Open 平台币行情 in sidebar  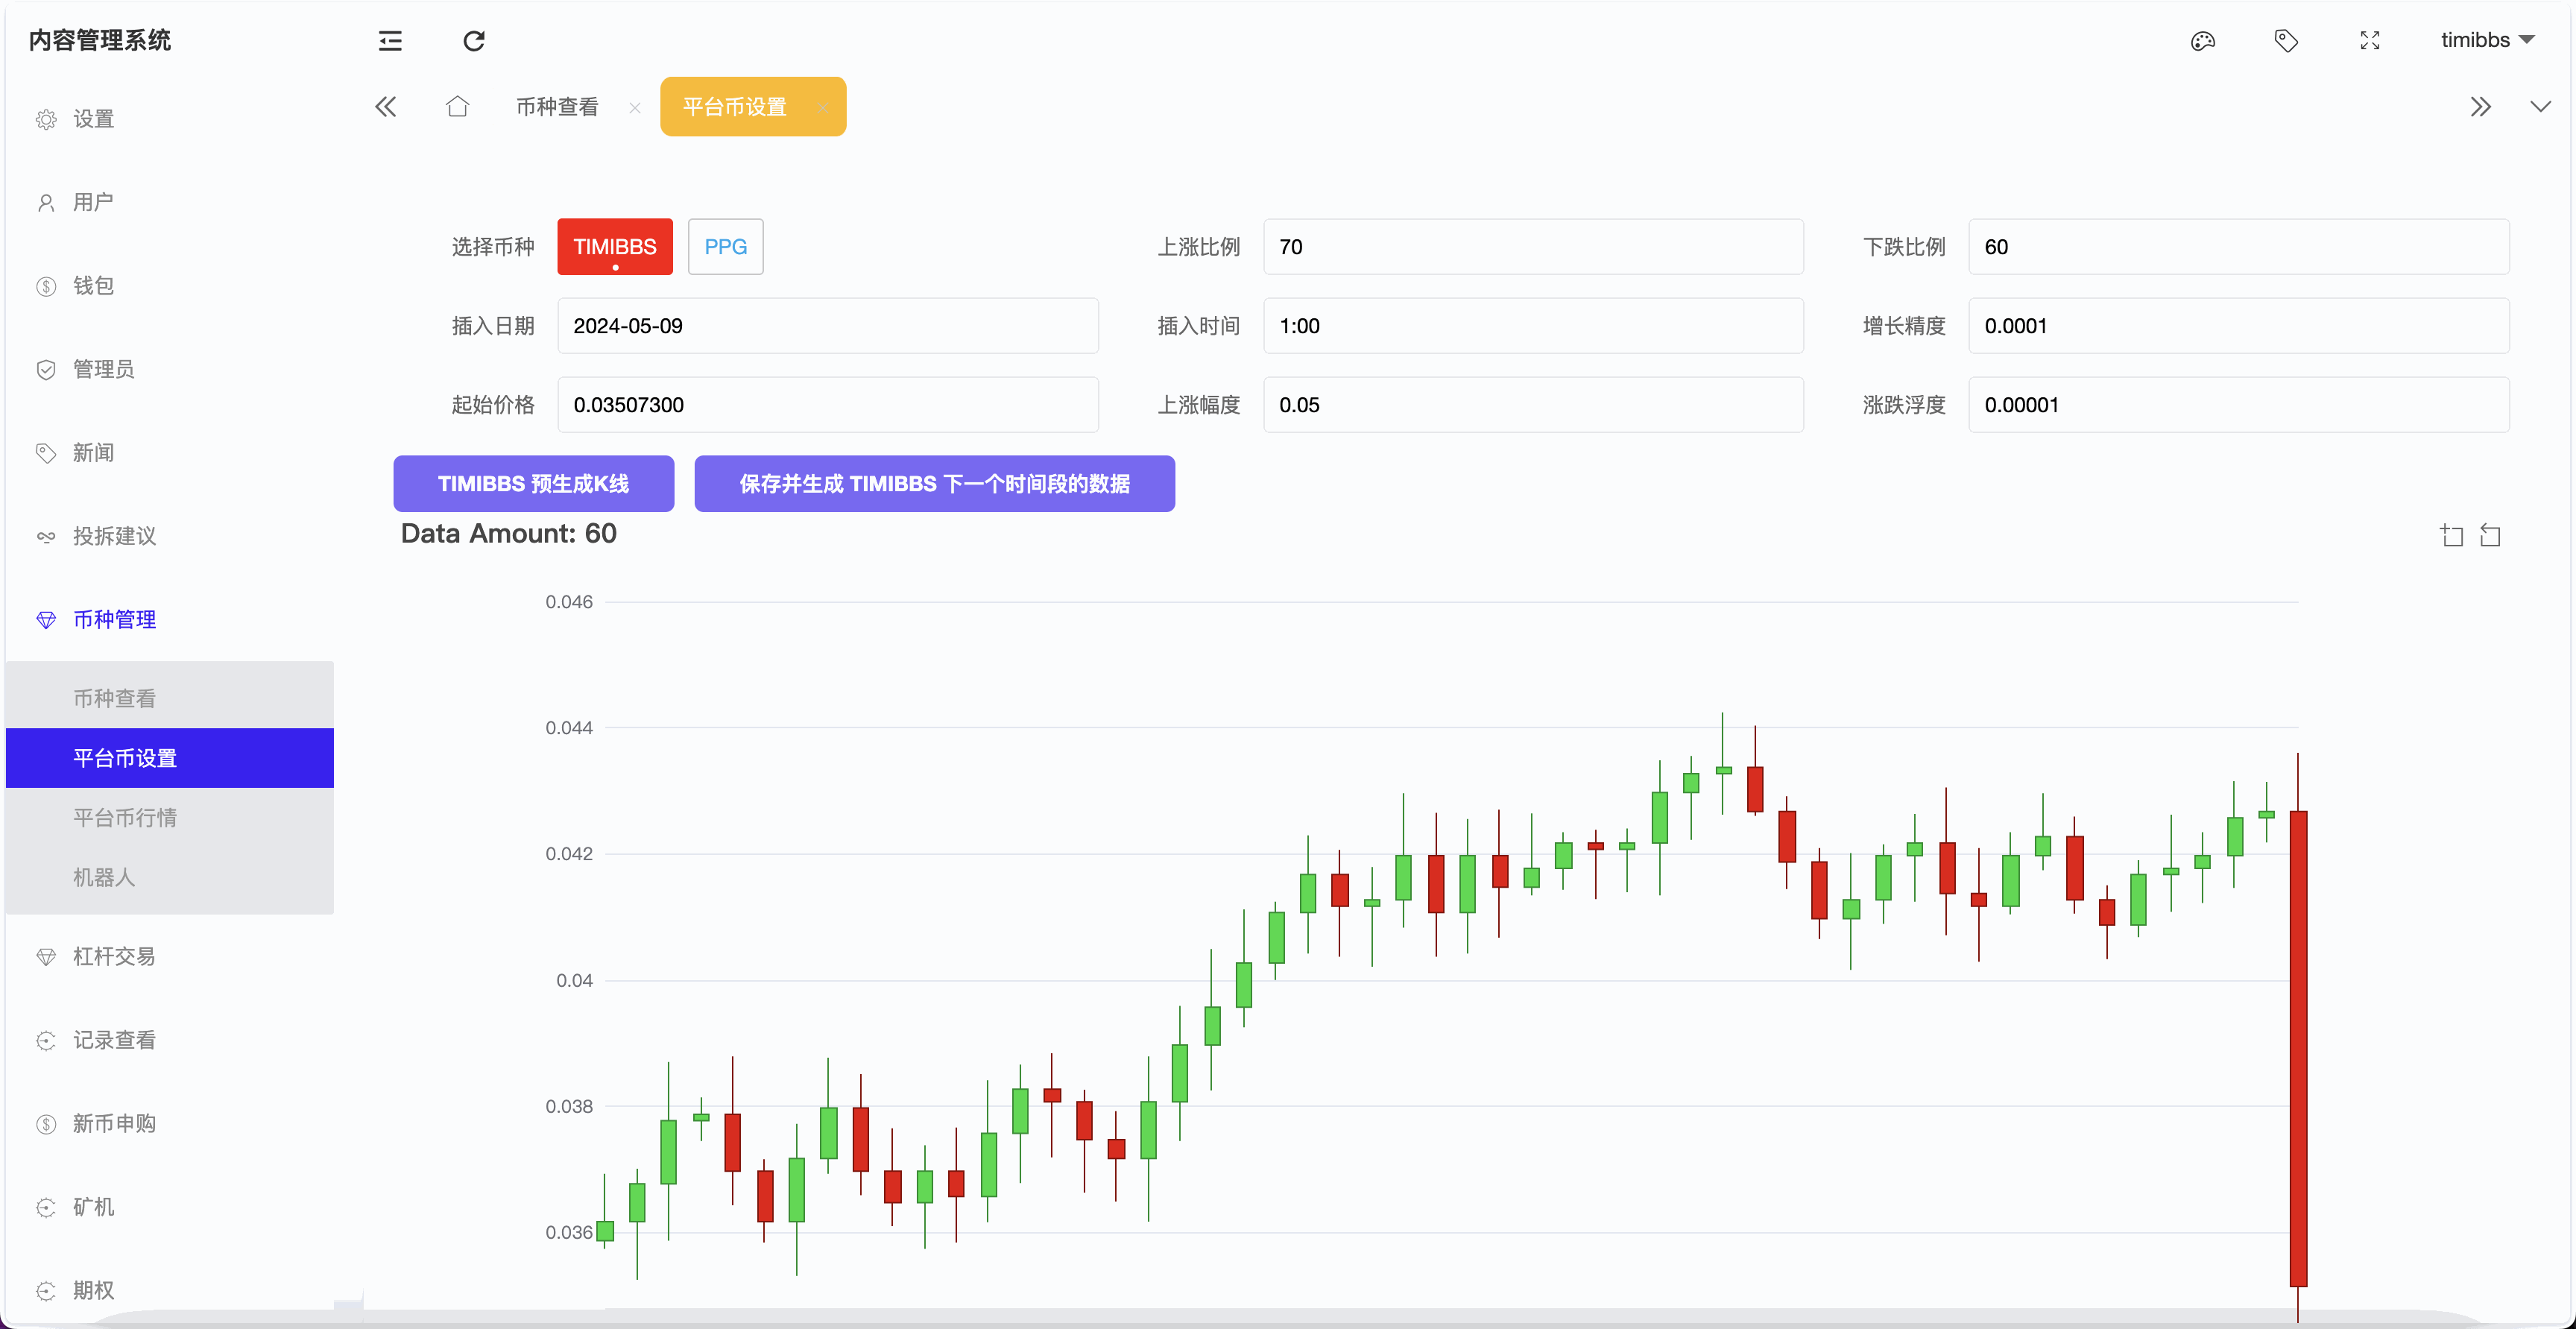coord(125,818)
